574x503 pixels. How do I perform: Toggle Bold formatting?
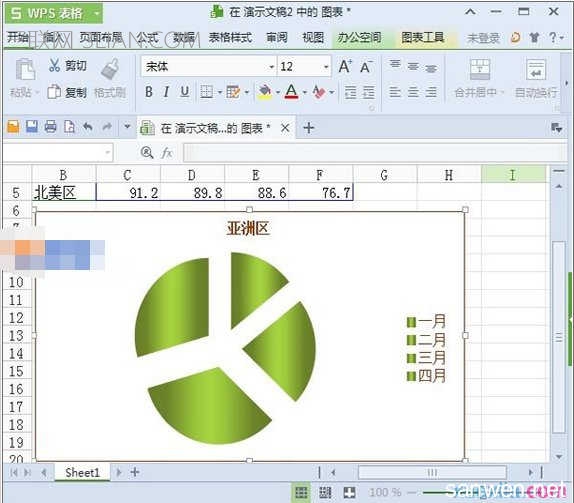coord(149,92)
